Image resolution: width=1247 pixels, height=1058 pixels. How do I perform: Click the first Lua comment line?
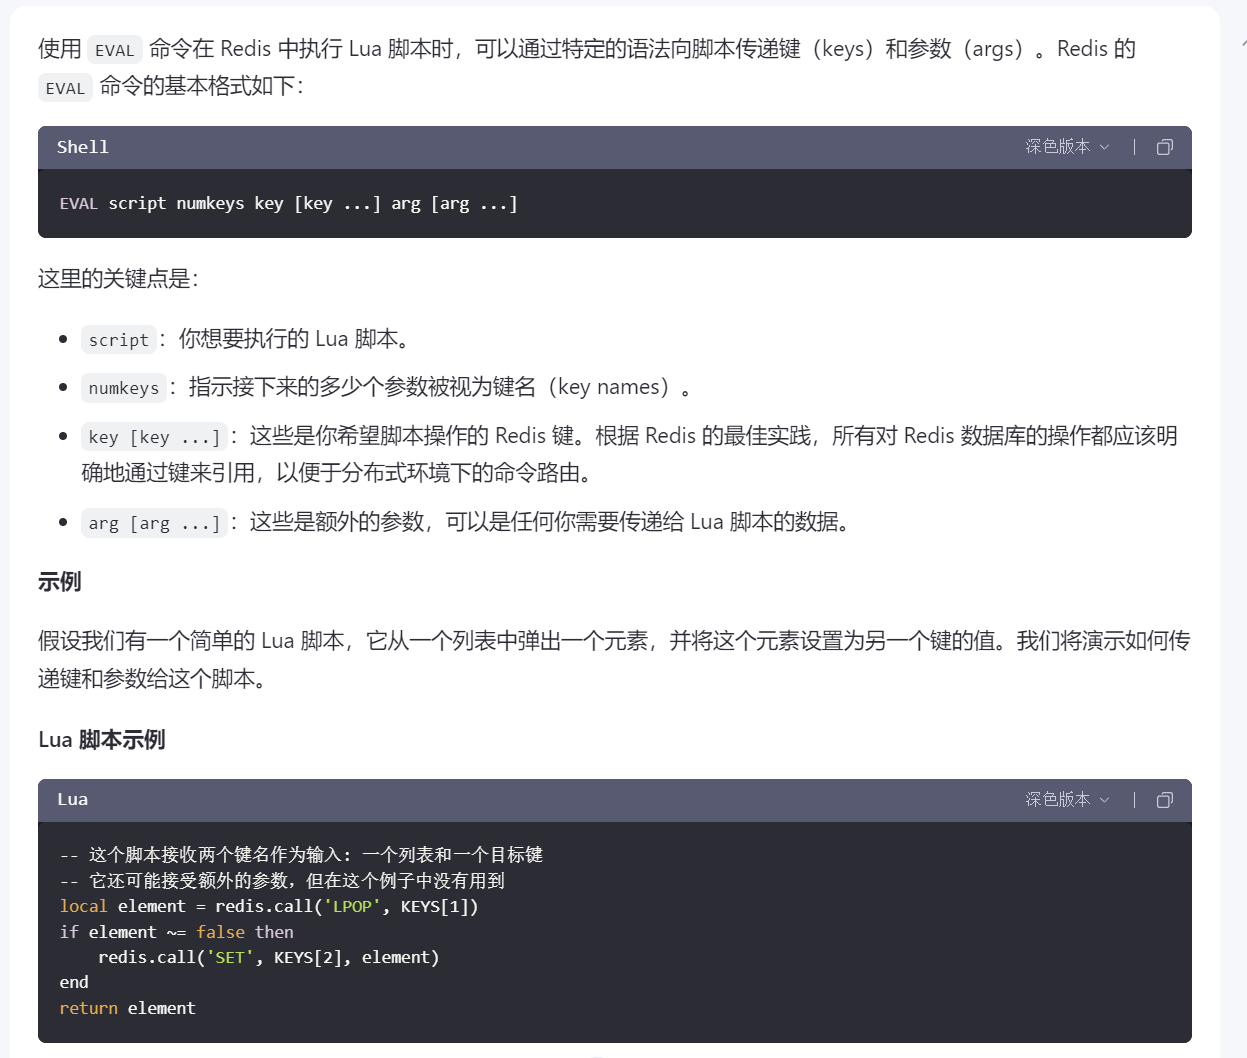point(301,855)
